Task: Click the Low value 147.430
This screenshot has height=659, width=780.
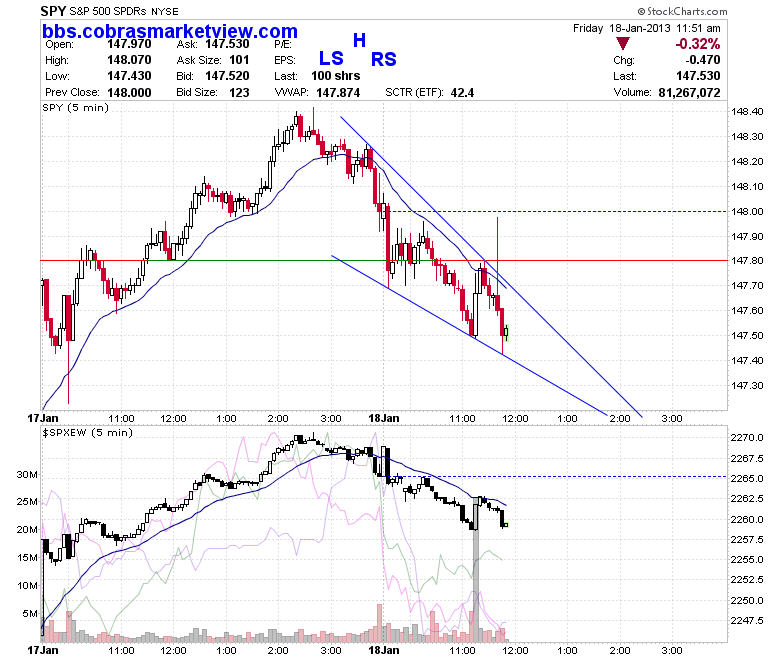Action: 129,76
